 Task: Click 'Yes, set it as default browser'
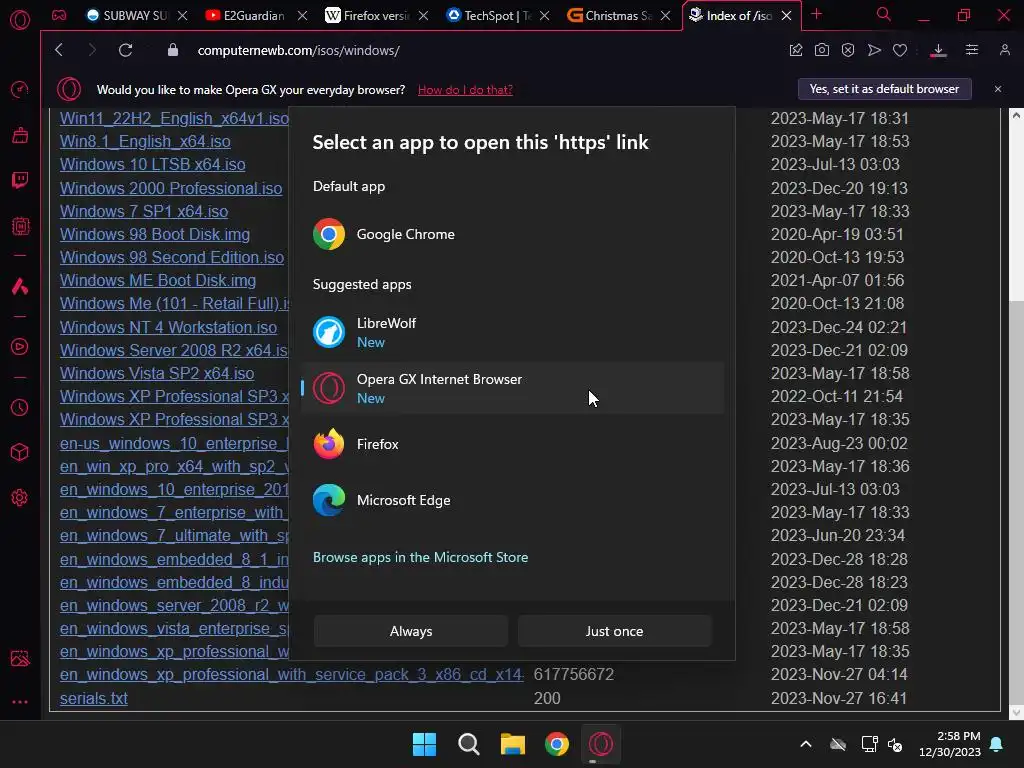click(x=884, y=89)
